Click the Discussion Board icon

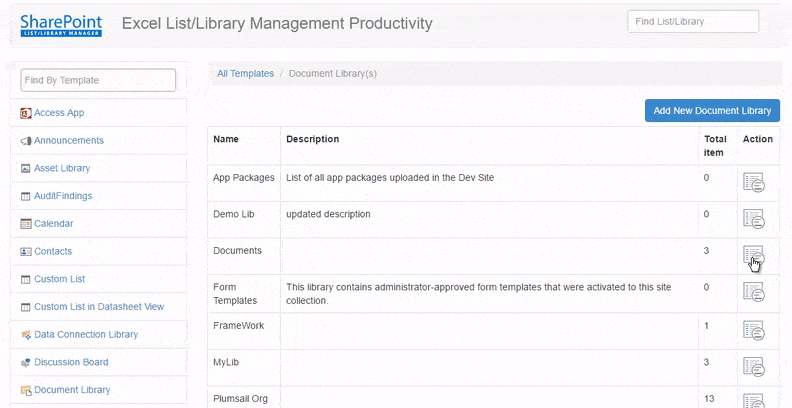[x=26, y=363]
